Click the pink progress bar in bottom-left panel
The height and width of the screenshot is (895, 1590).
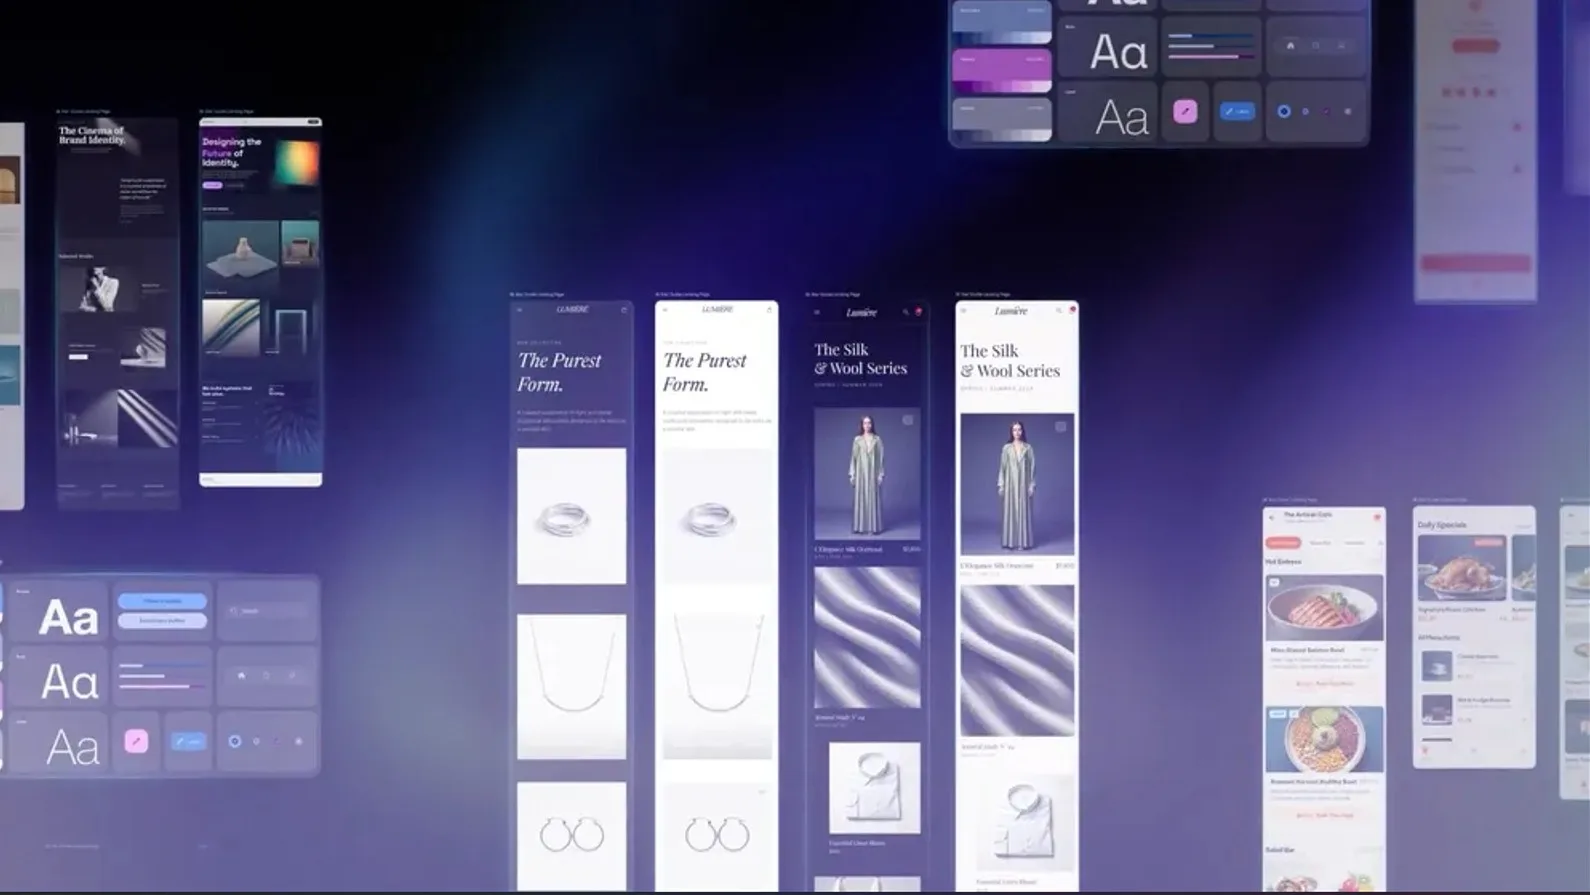tap(154, 686)
